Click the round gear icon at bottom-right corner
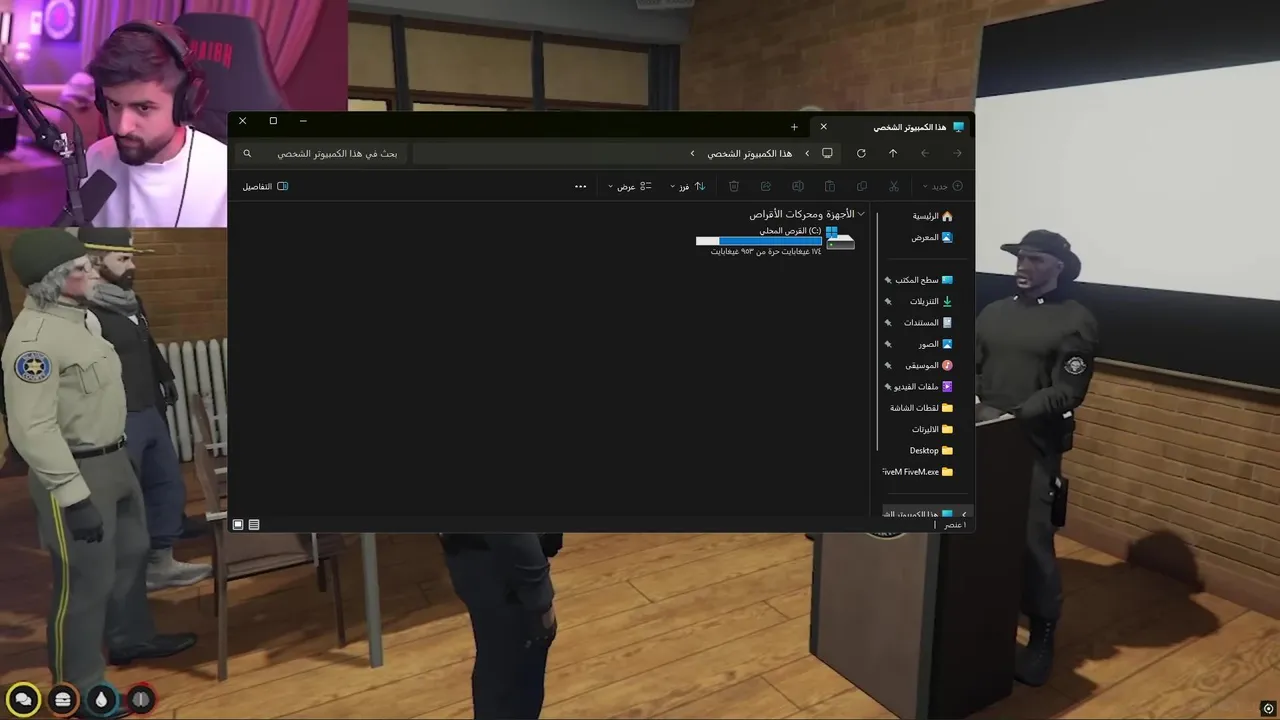The width and height of the screenshot is (1280, 720). tap(1269, 709)
